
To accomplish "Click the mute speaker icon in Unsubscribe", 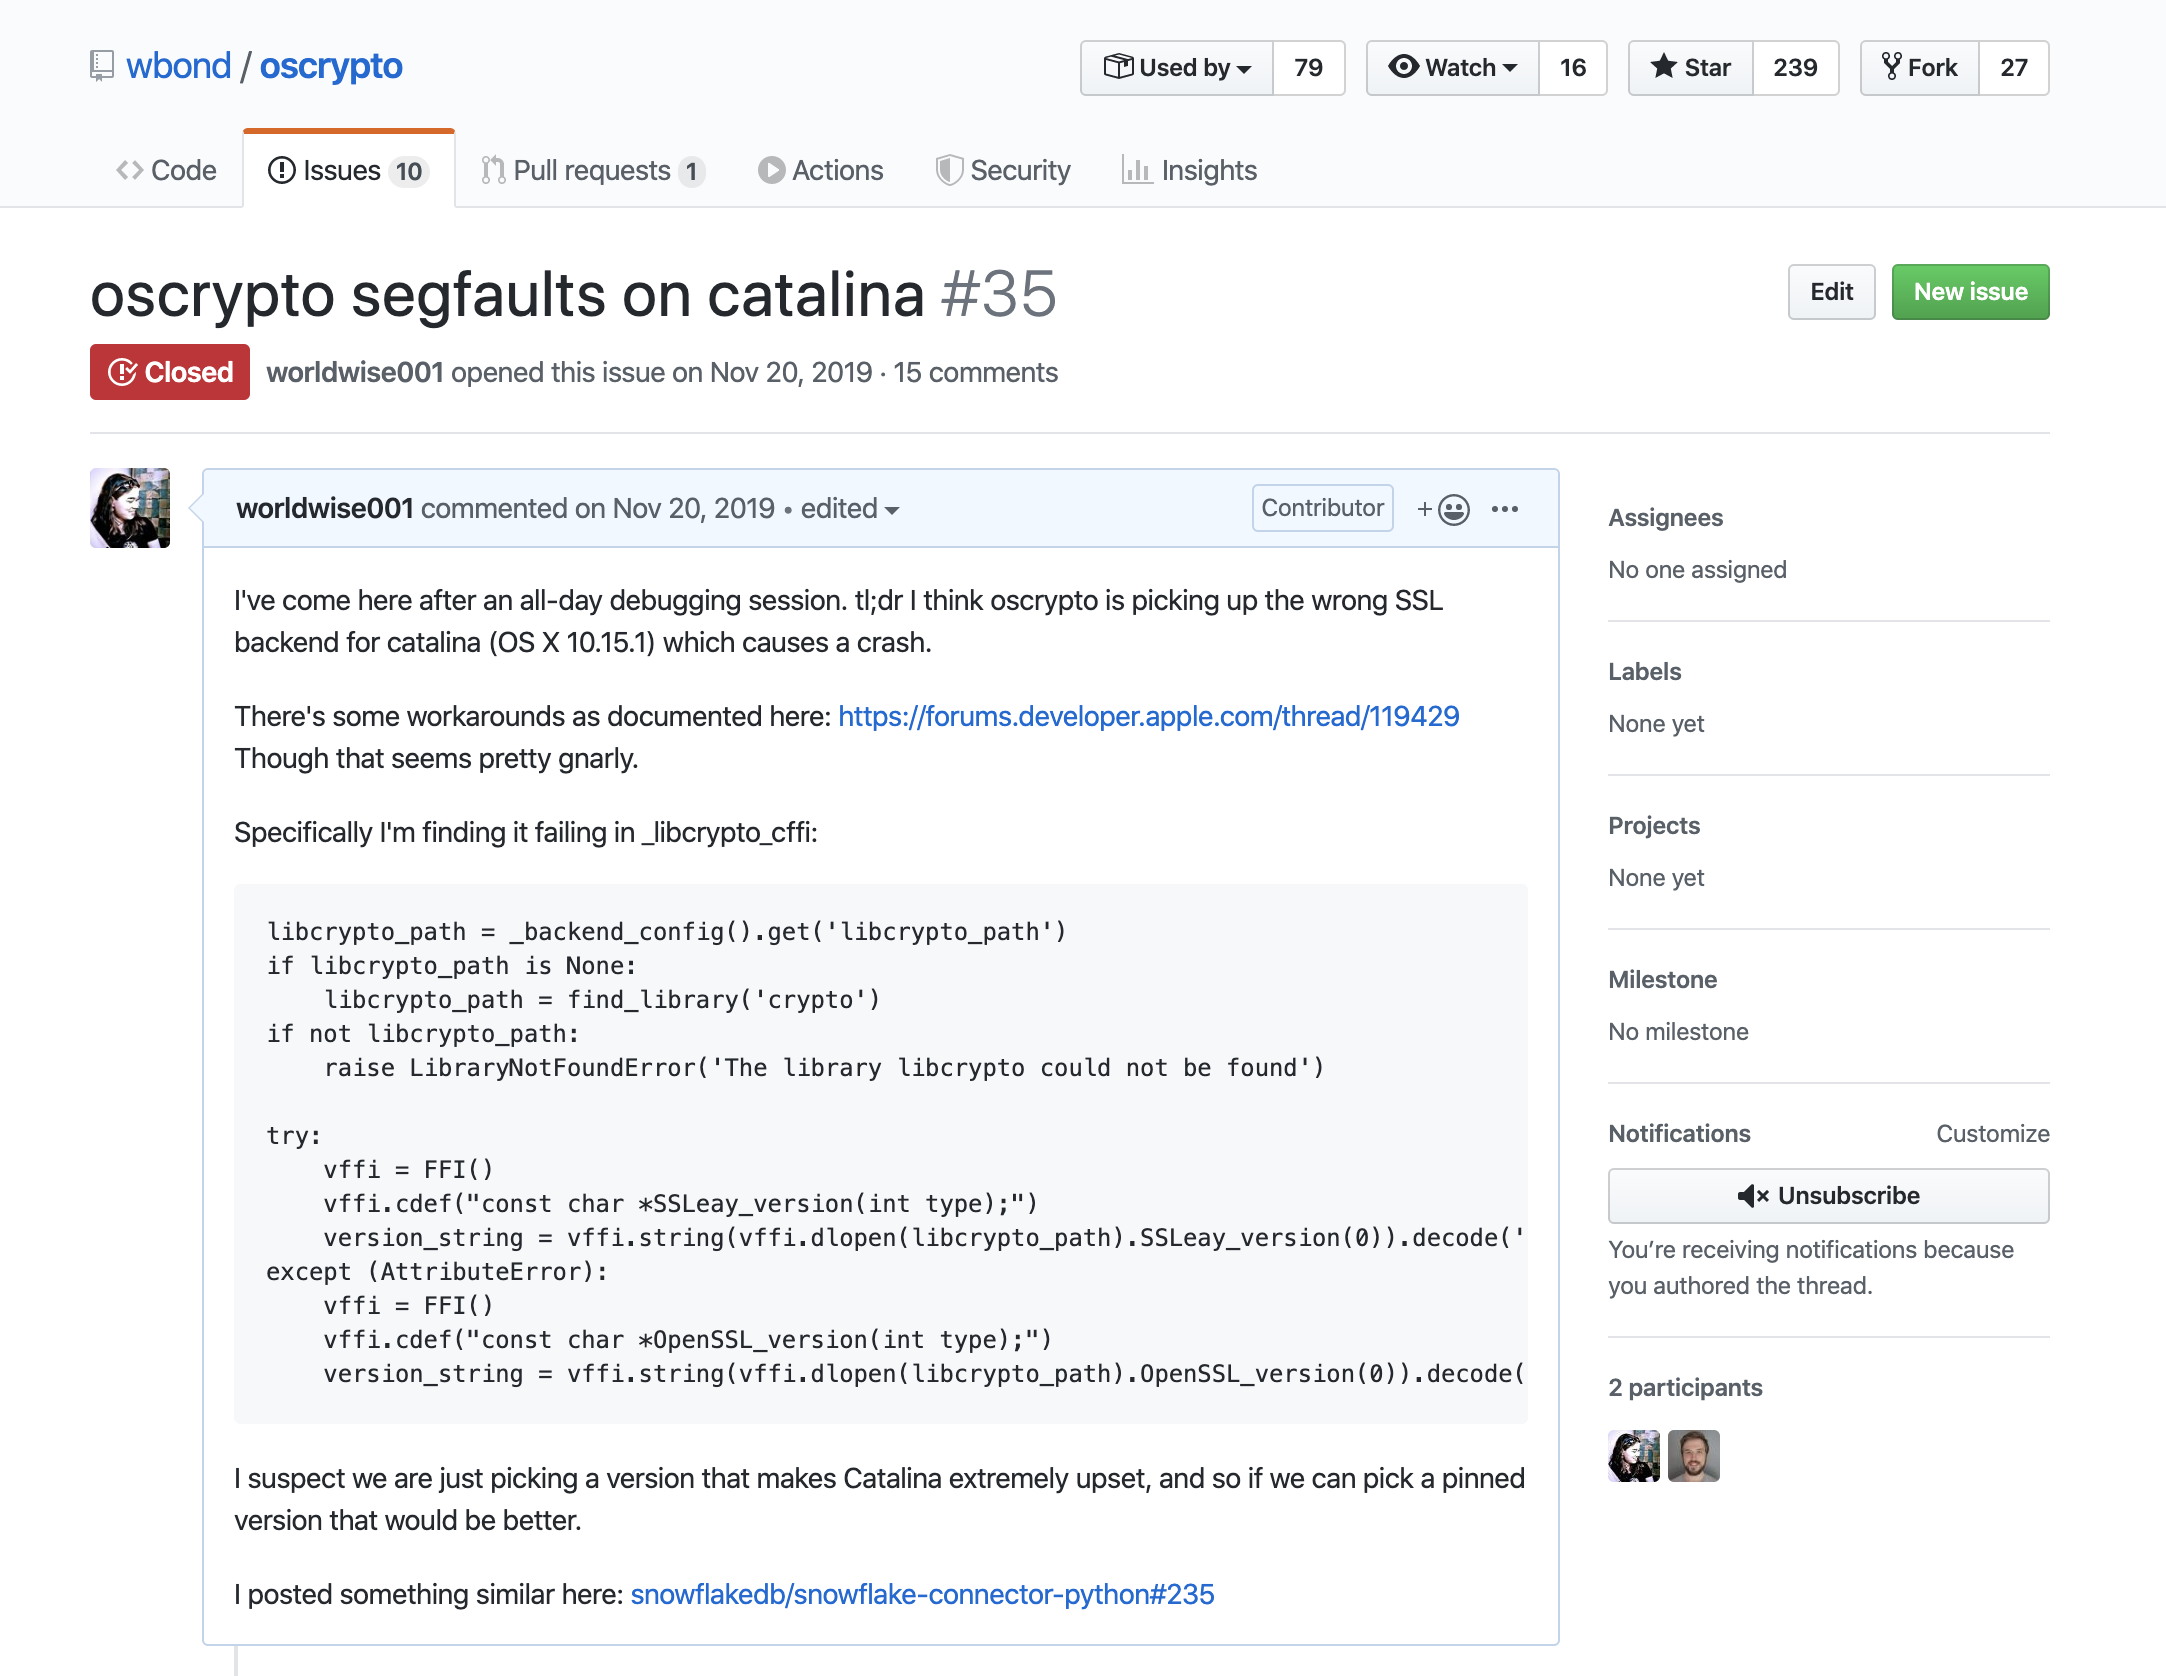I will [1754, 1196].
